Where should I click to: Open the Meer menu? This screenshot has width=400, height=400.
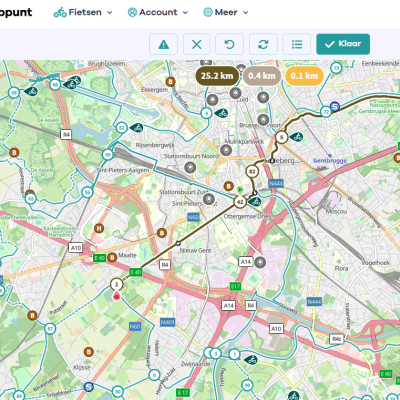pyautogui.click(x=226, y=12)
